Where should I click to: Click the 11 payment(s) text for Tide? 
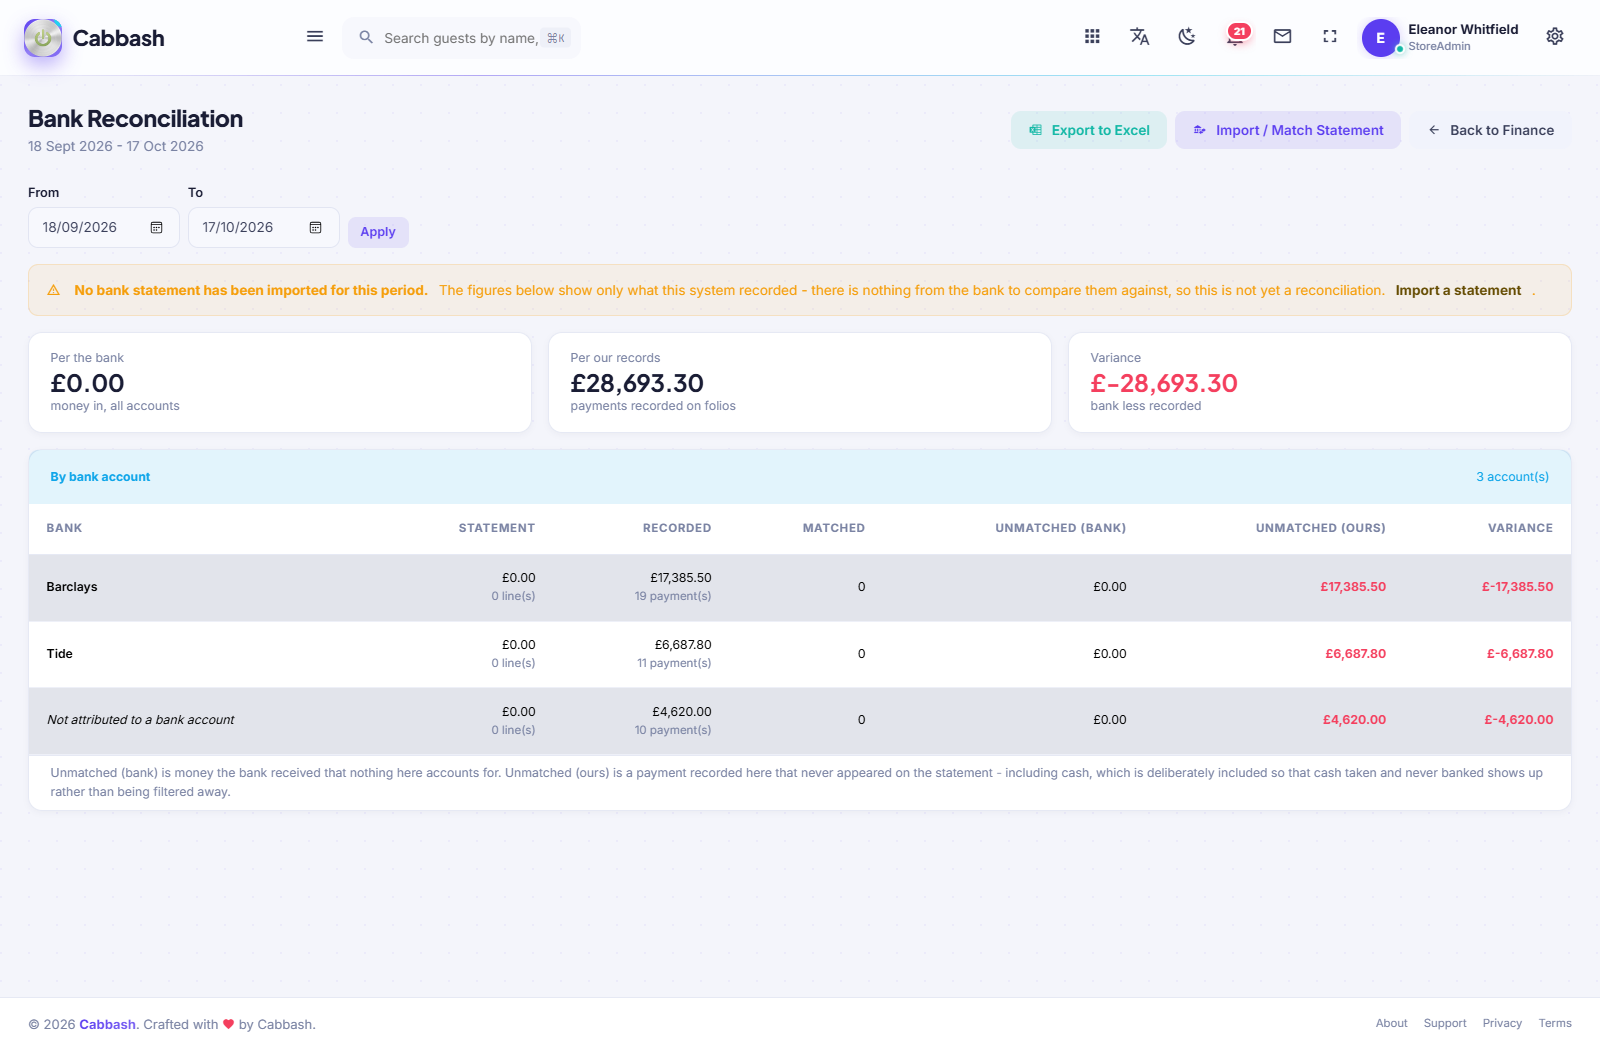point(674,663)
